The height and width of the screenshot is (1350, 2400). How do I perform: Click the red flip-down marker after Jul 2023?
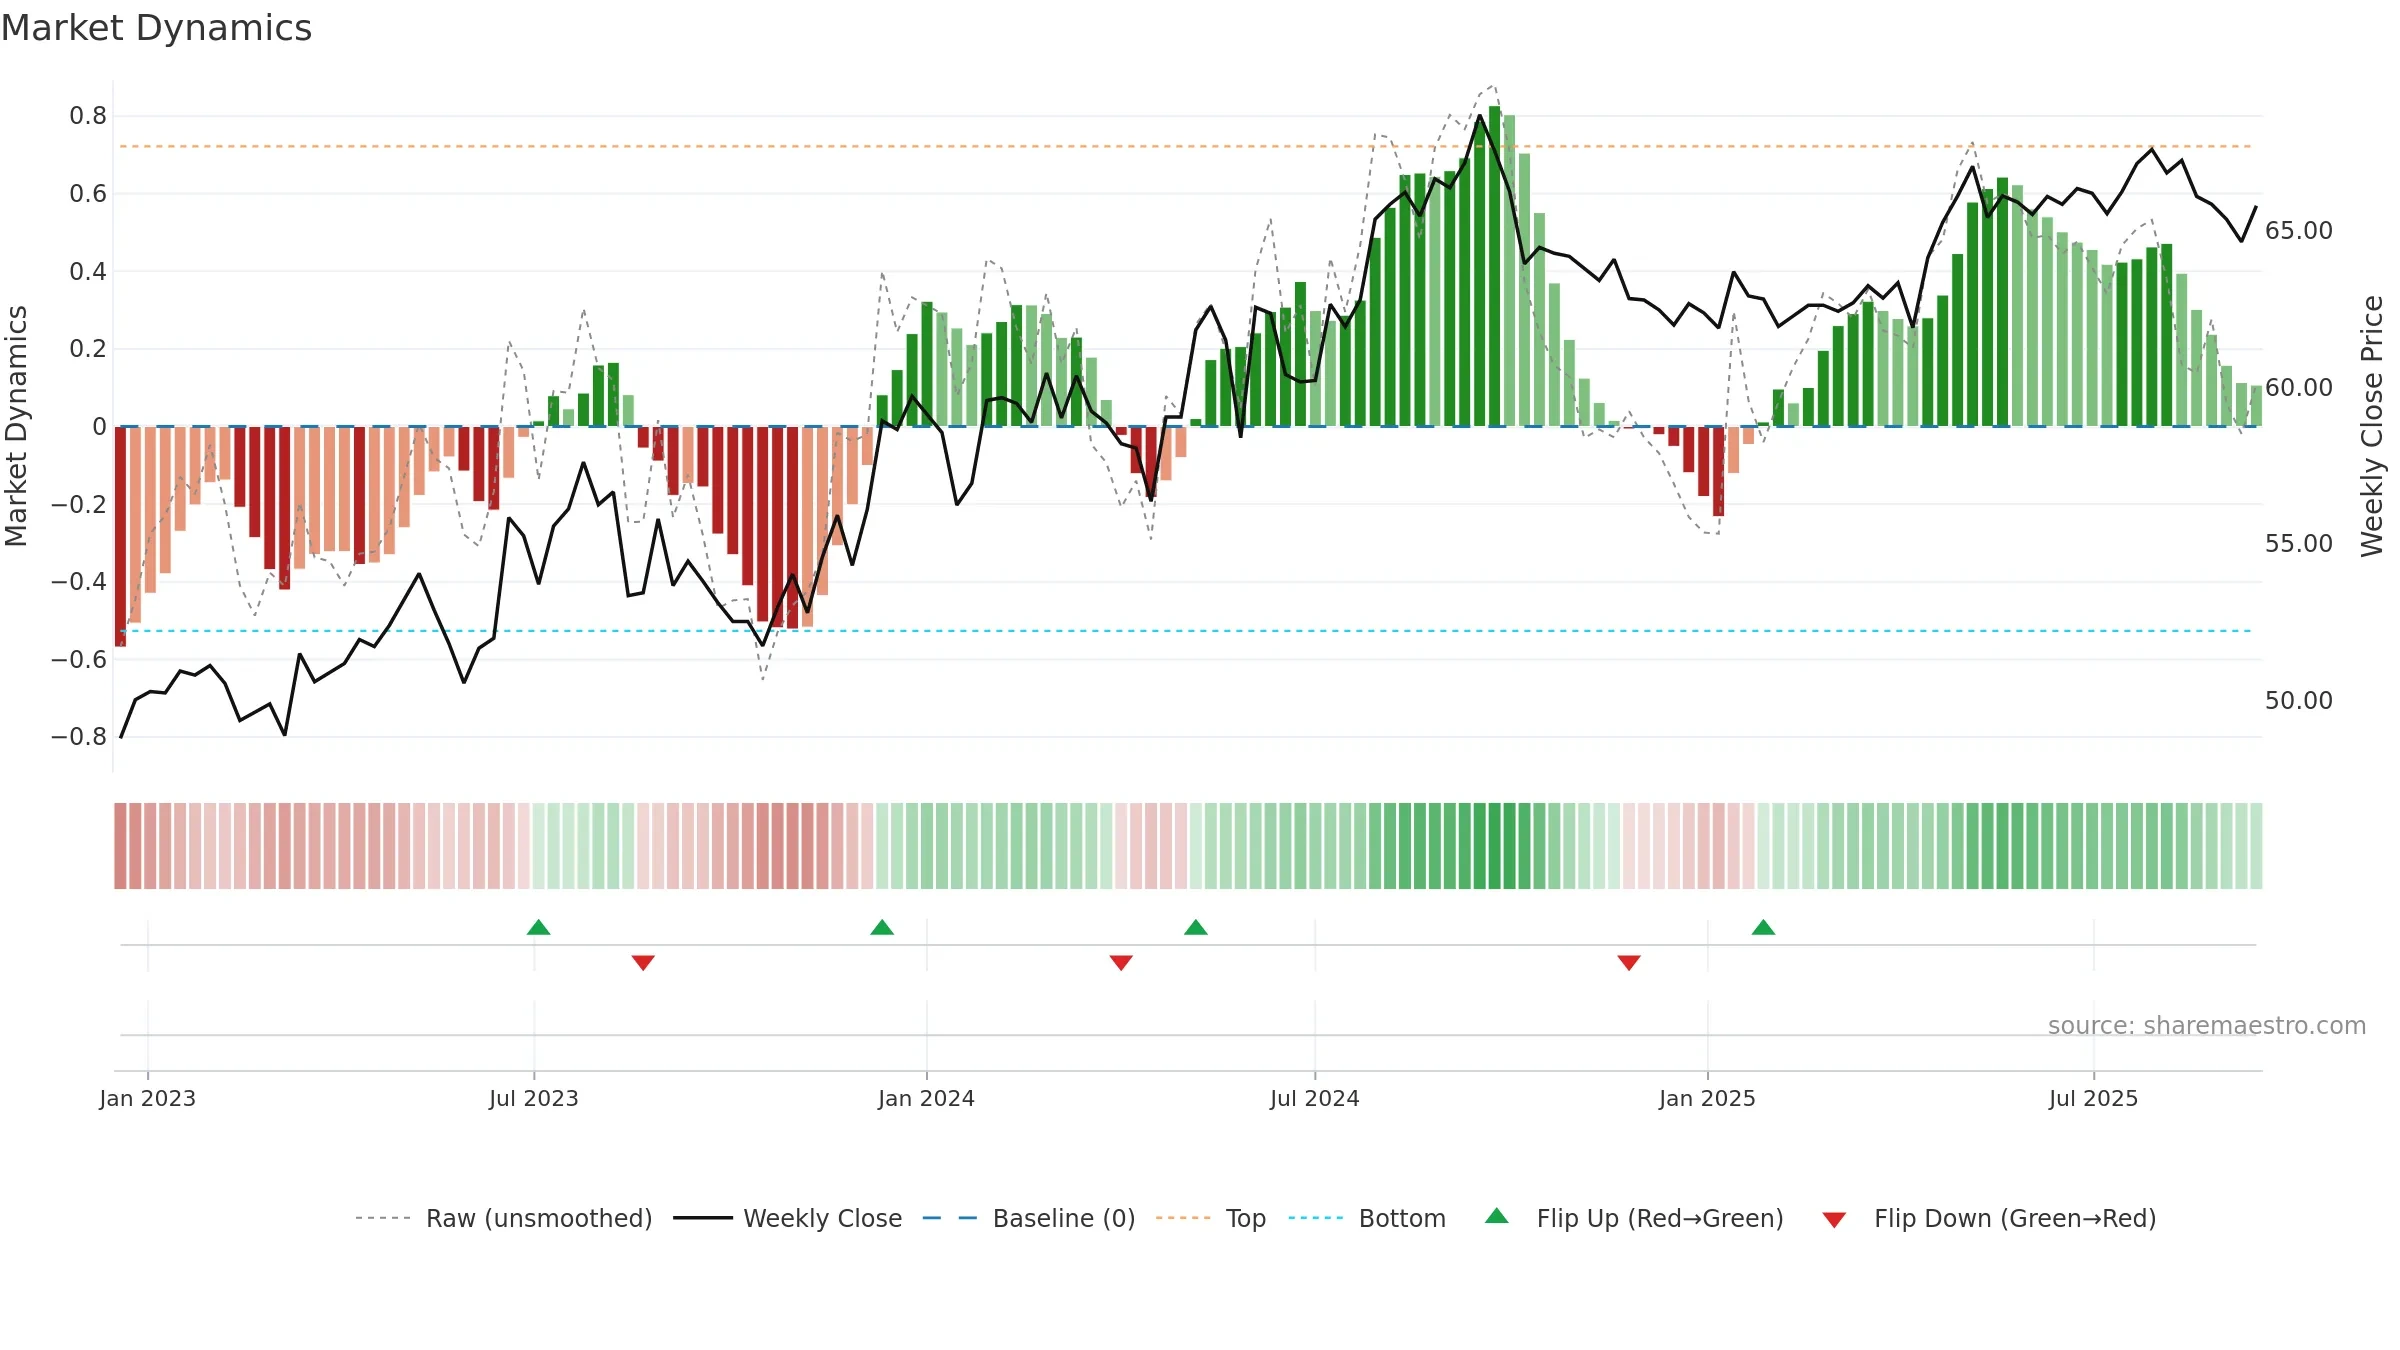[x=643, y=962]
